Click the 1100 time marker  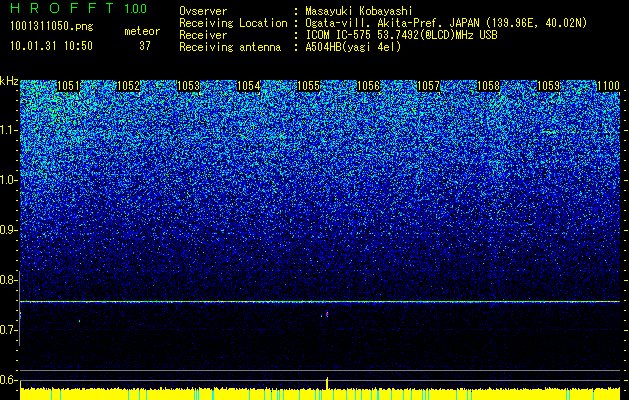[x=608, y=86]
